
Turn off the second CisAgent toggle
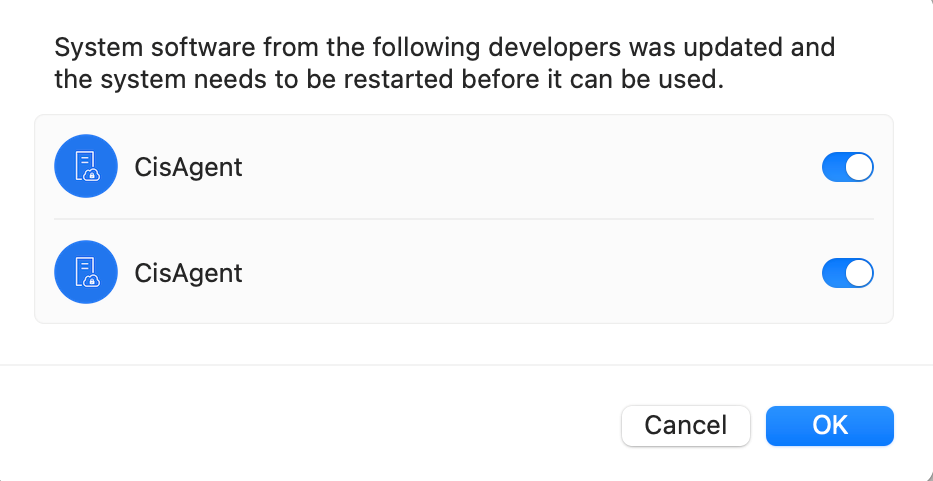tap(847, 272)
